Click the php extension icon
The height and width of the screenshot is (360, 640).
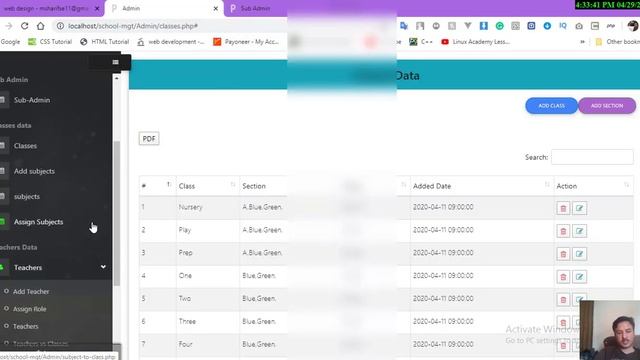[611, 26]
